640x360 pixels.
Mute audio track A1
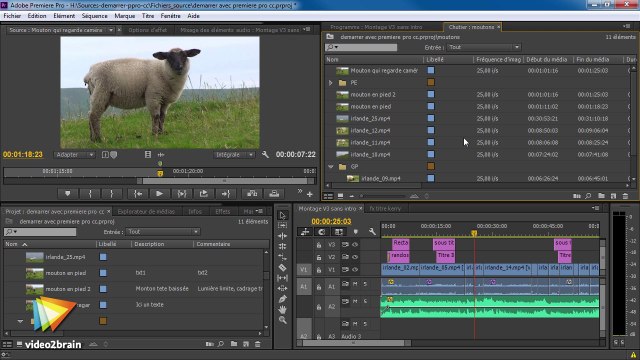coord(355,284)
